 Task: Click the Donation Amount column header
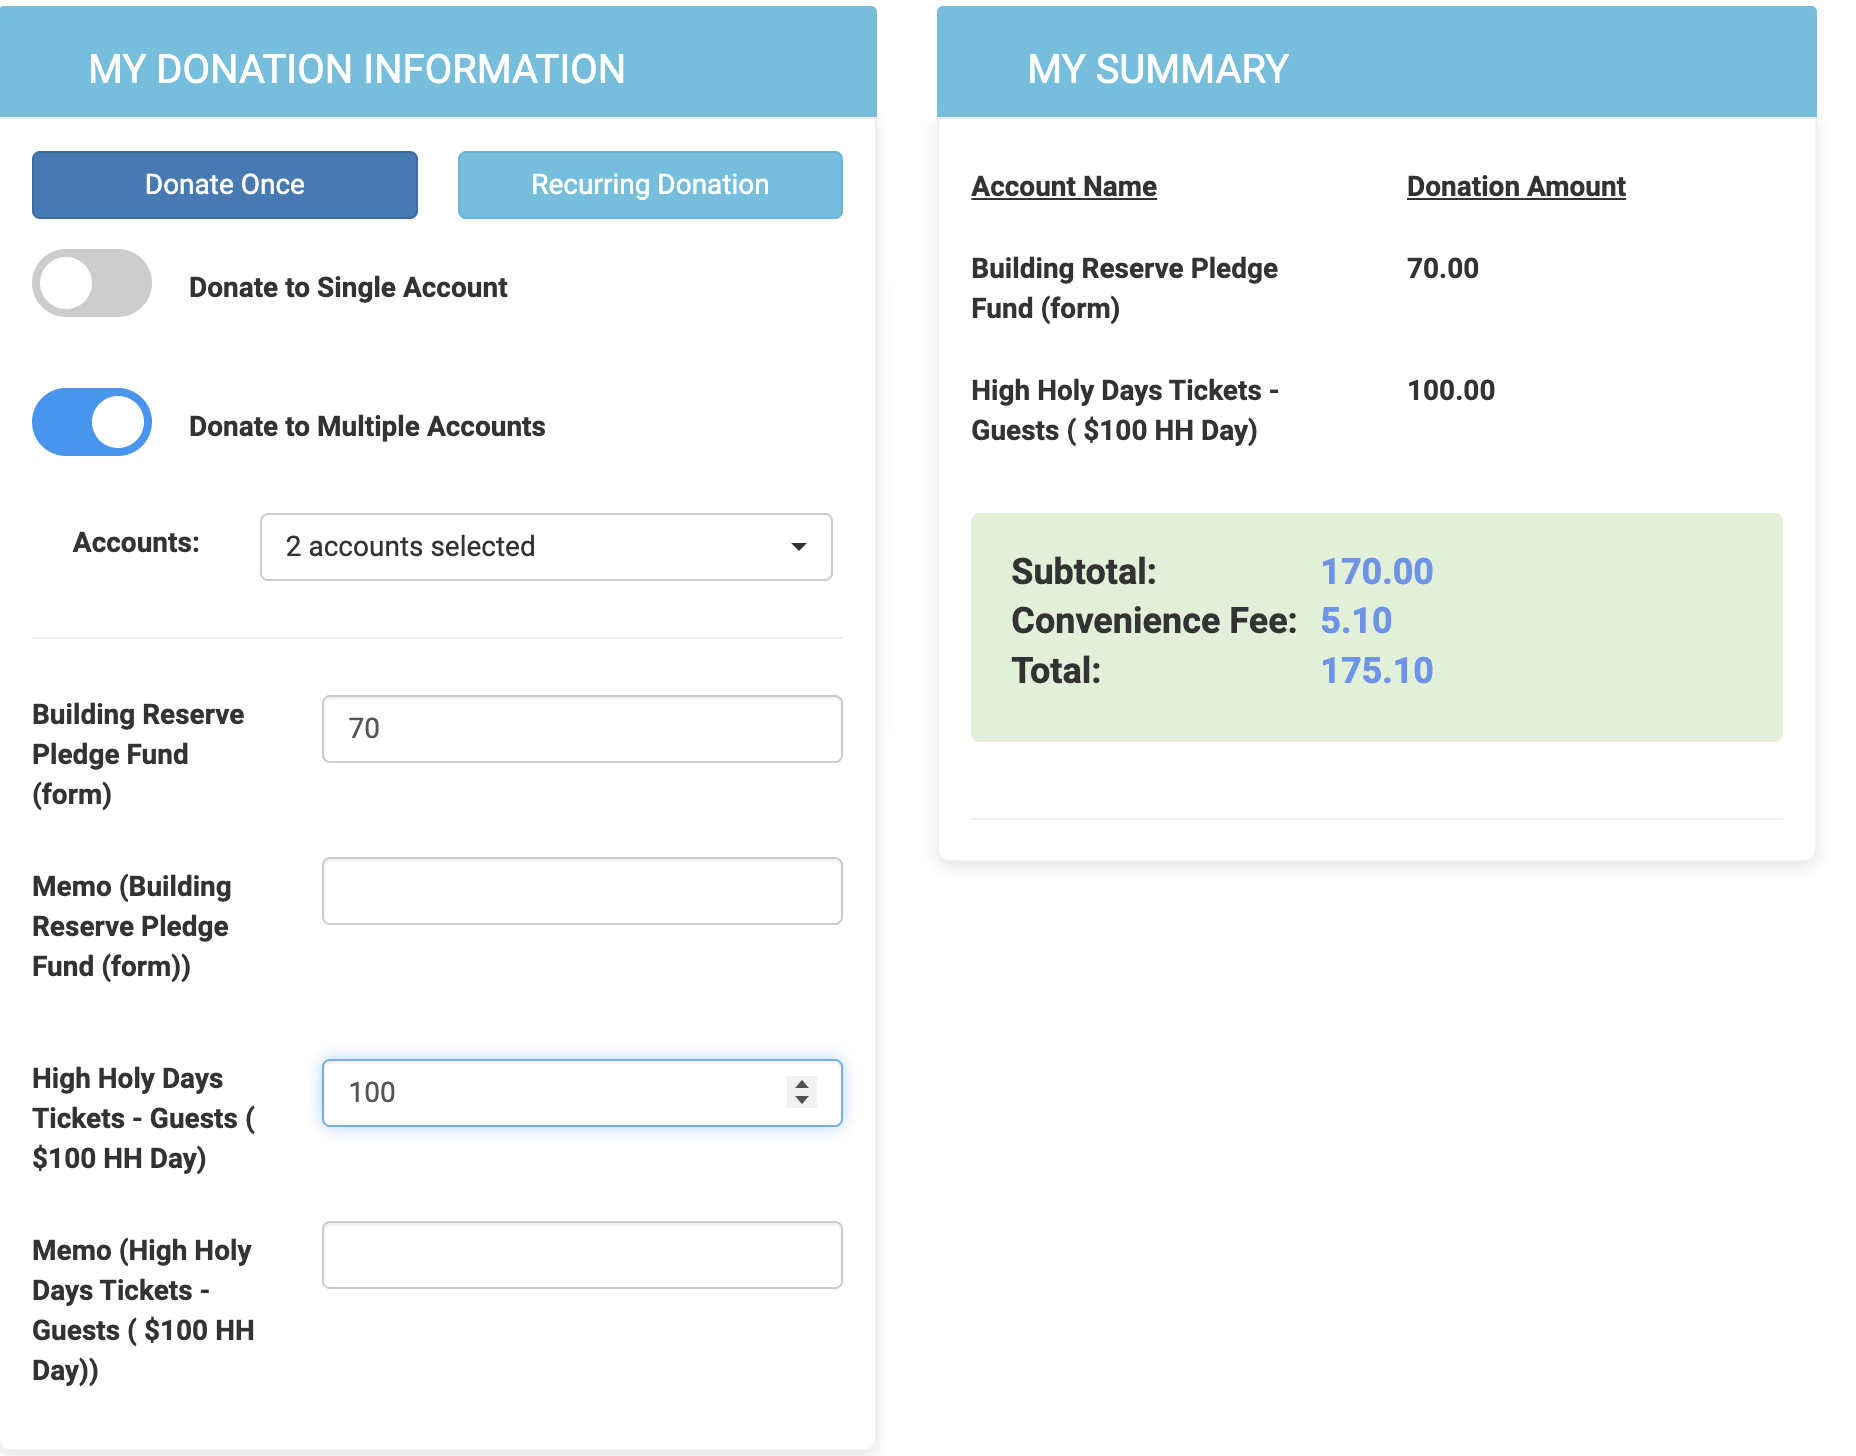click(x=1515, y=187)
